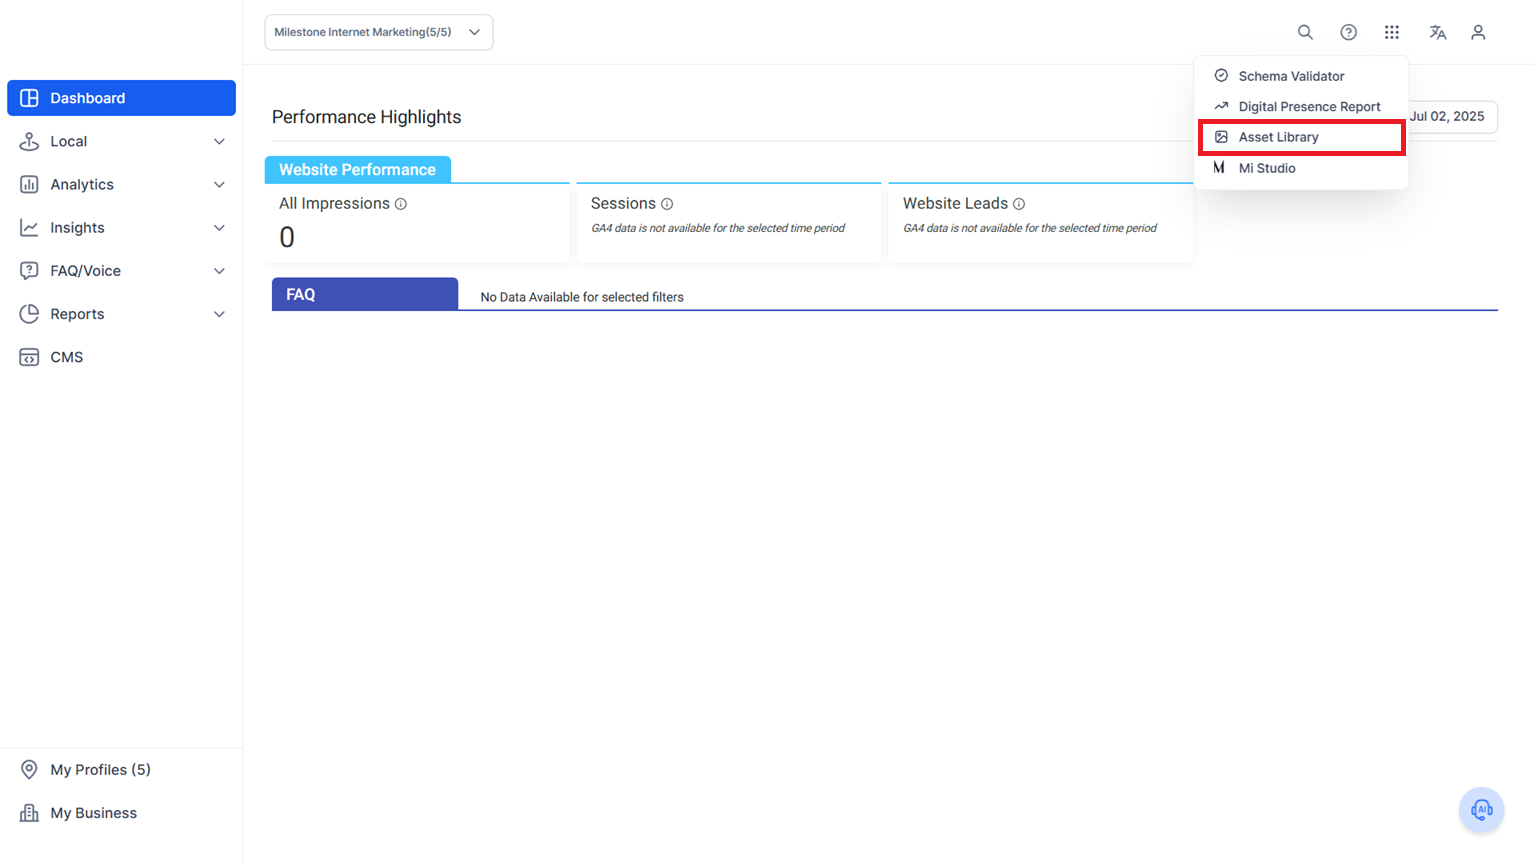
Task: Open the user profile icon
Action: 1478,32
